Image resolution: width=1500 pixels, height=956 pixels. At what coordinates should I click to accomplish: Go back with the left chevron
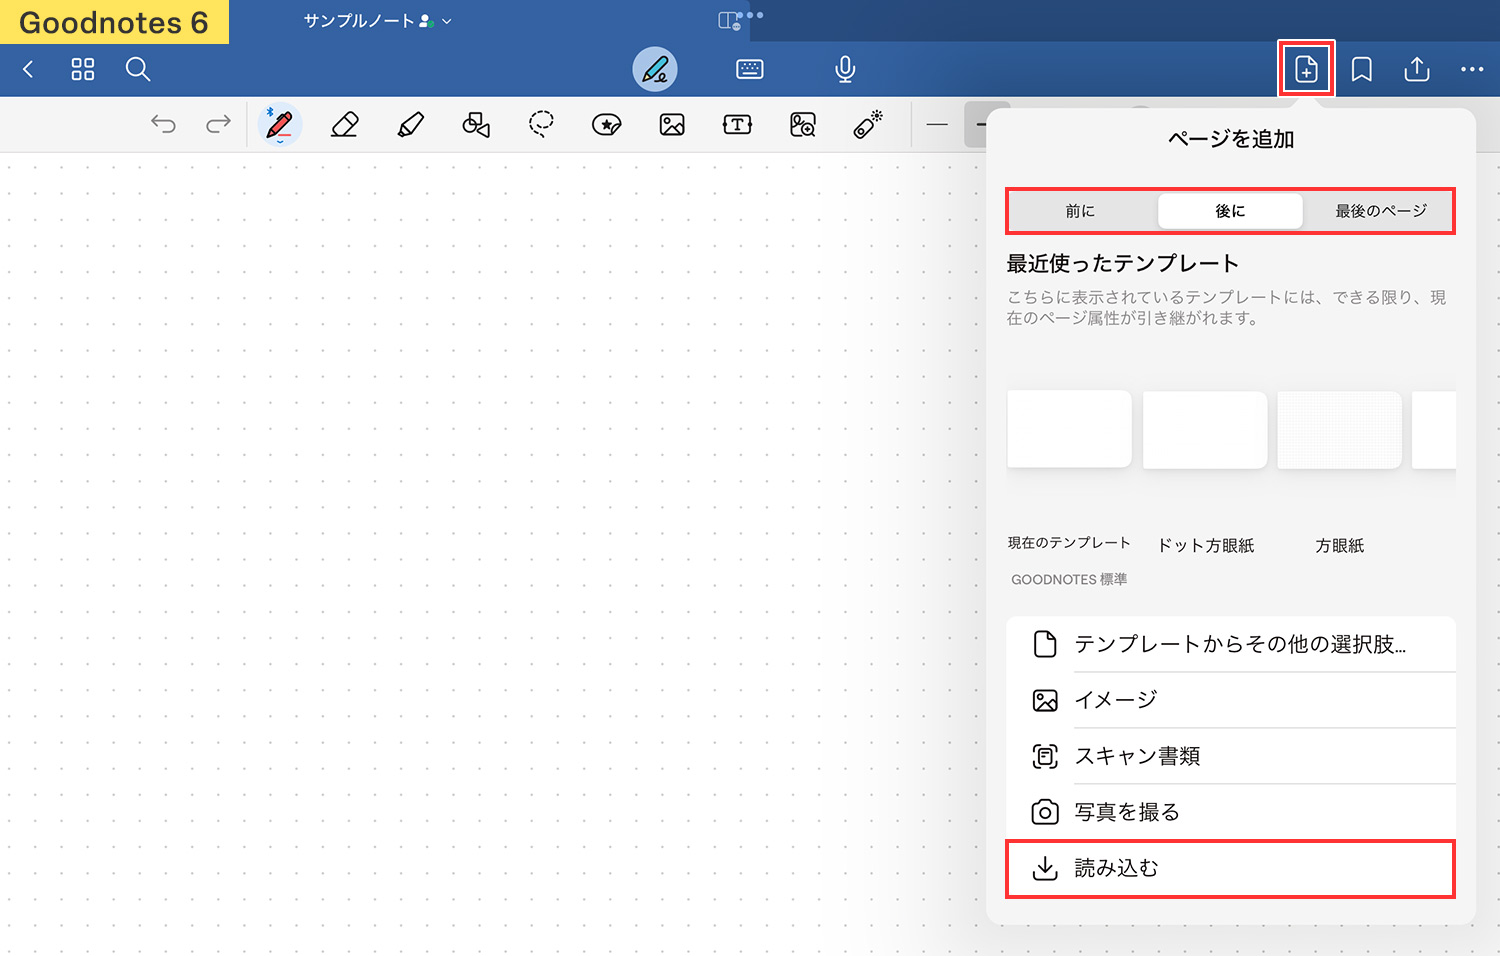28,69
